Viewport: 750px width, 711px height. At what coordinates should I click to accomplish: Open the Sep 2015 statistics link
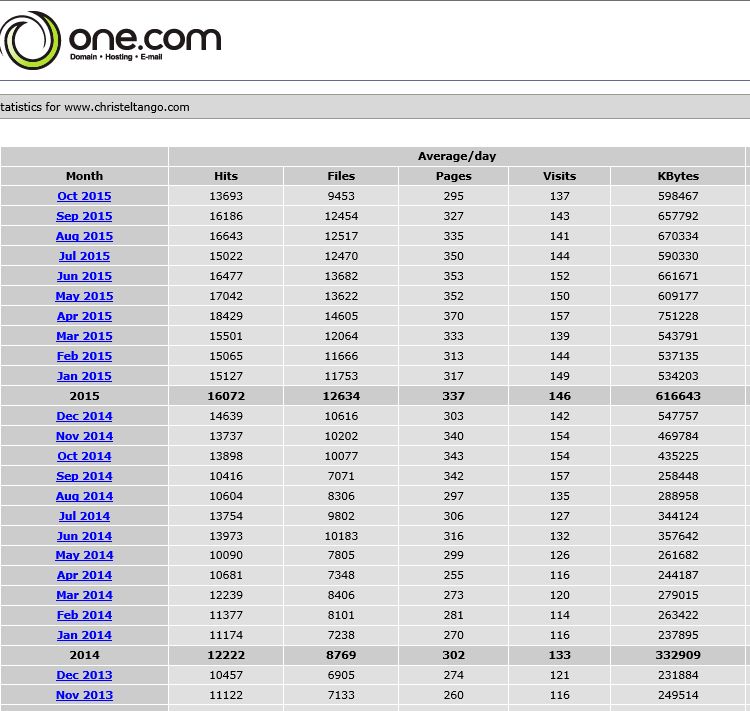(84, 216)
